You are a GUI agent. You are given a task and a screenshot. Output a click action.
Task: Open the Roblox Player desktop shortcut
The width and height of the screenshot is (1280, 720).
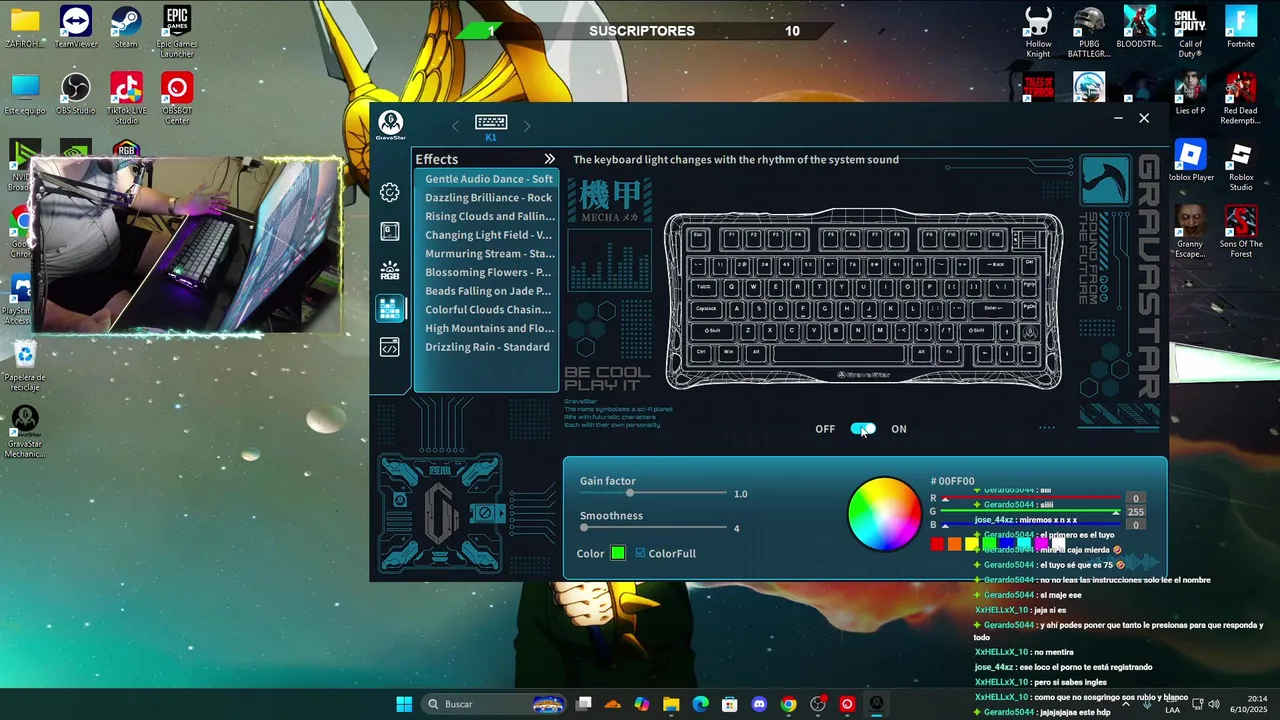[1190, 161]
